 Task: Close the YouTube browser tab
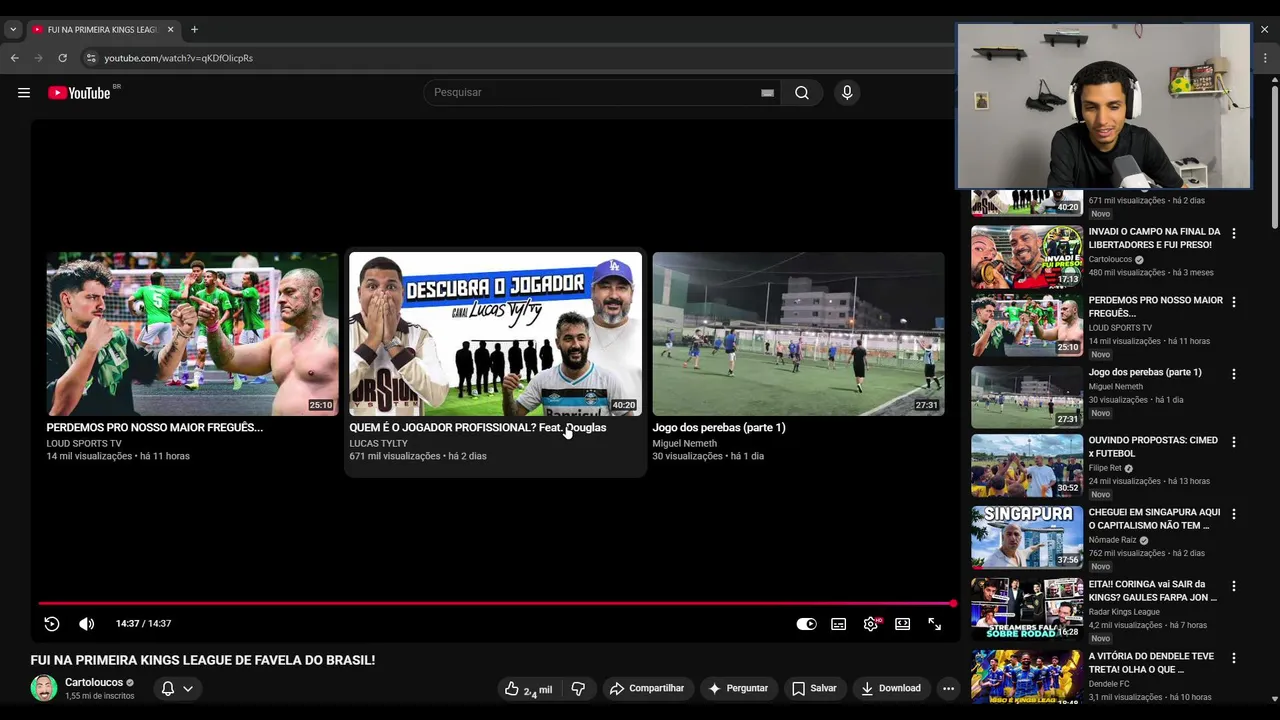170,30
